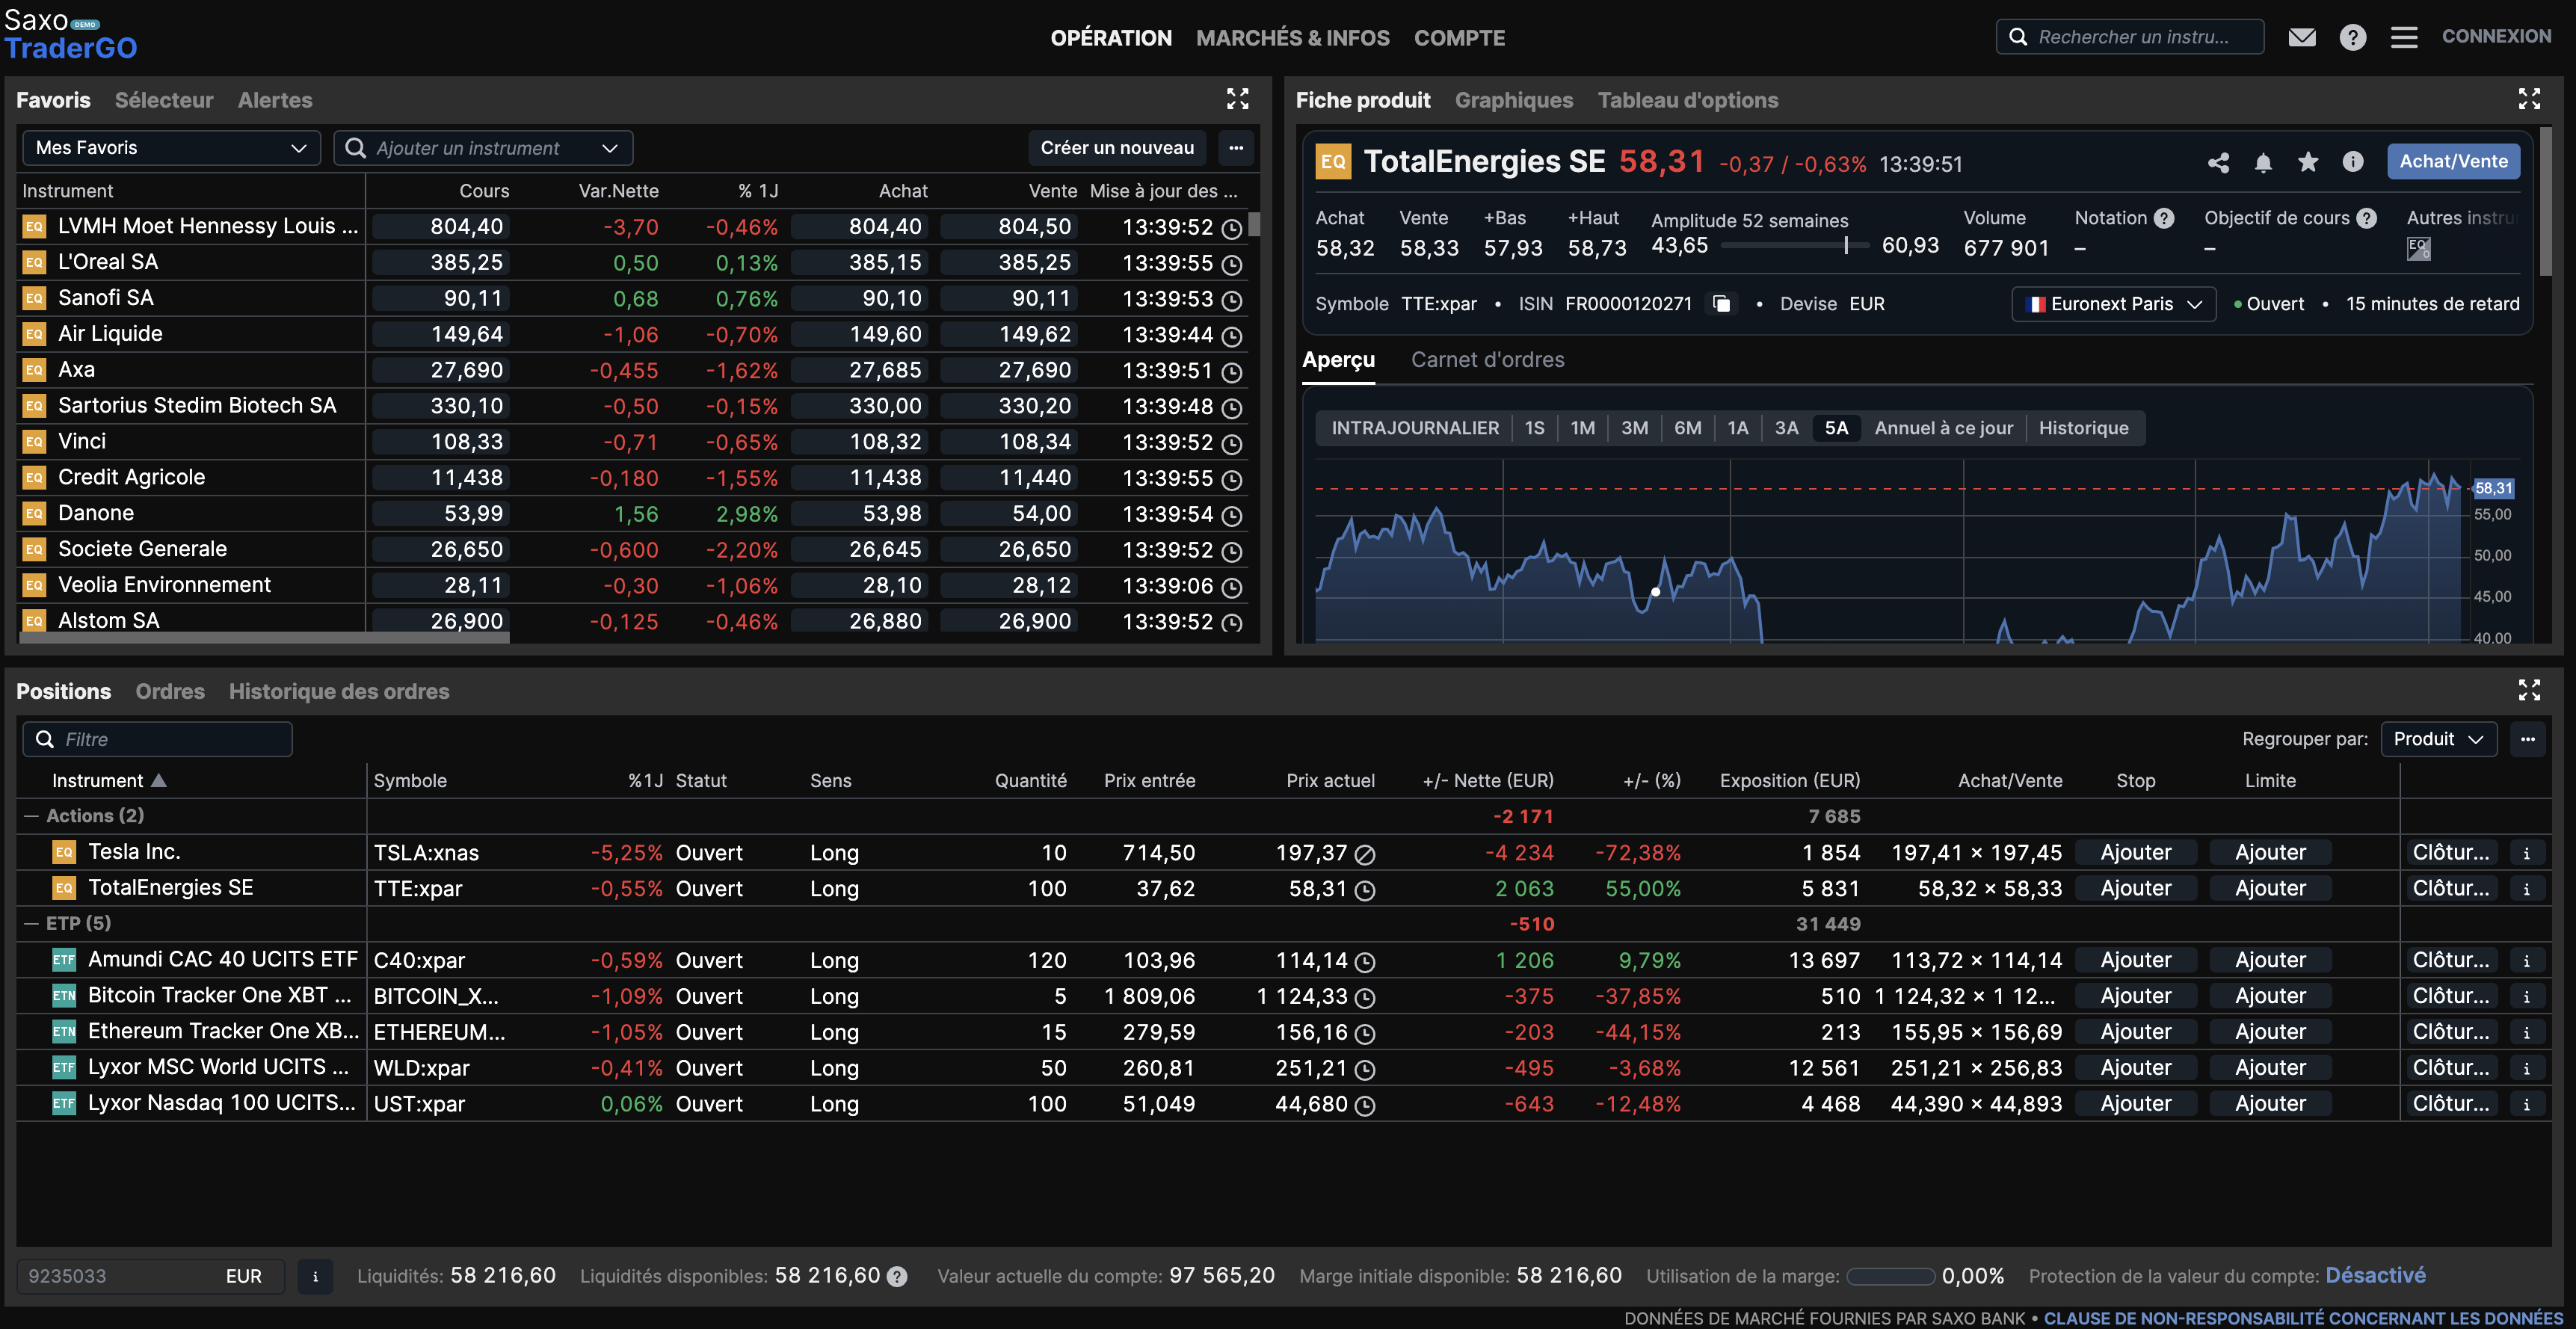Click the Achat/Vente button
The image size is (2576, 1329).
coord(2453,161)
